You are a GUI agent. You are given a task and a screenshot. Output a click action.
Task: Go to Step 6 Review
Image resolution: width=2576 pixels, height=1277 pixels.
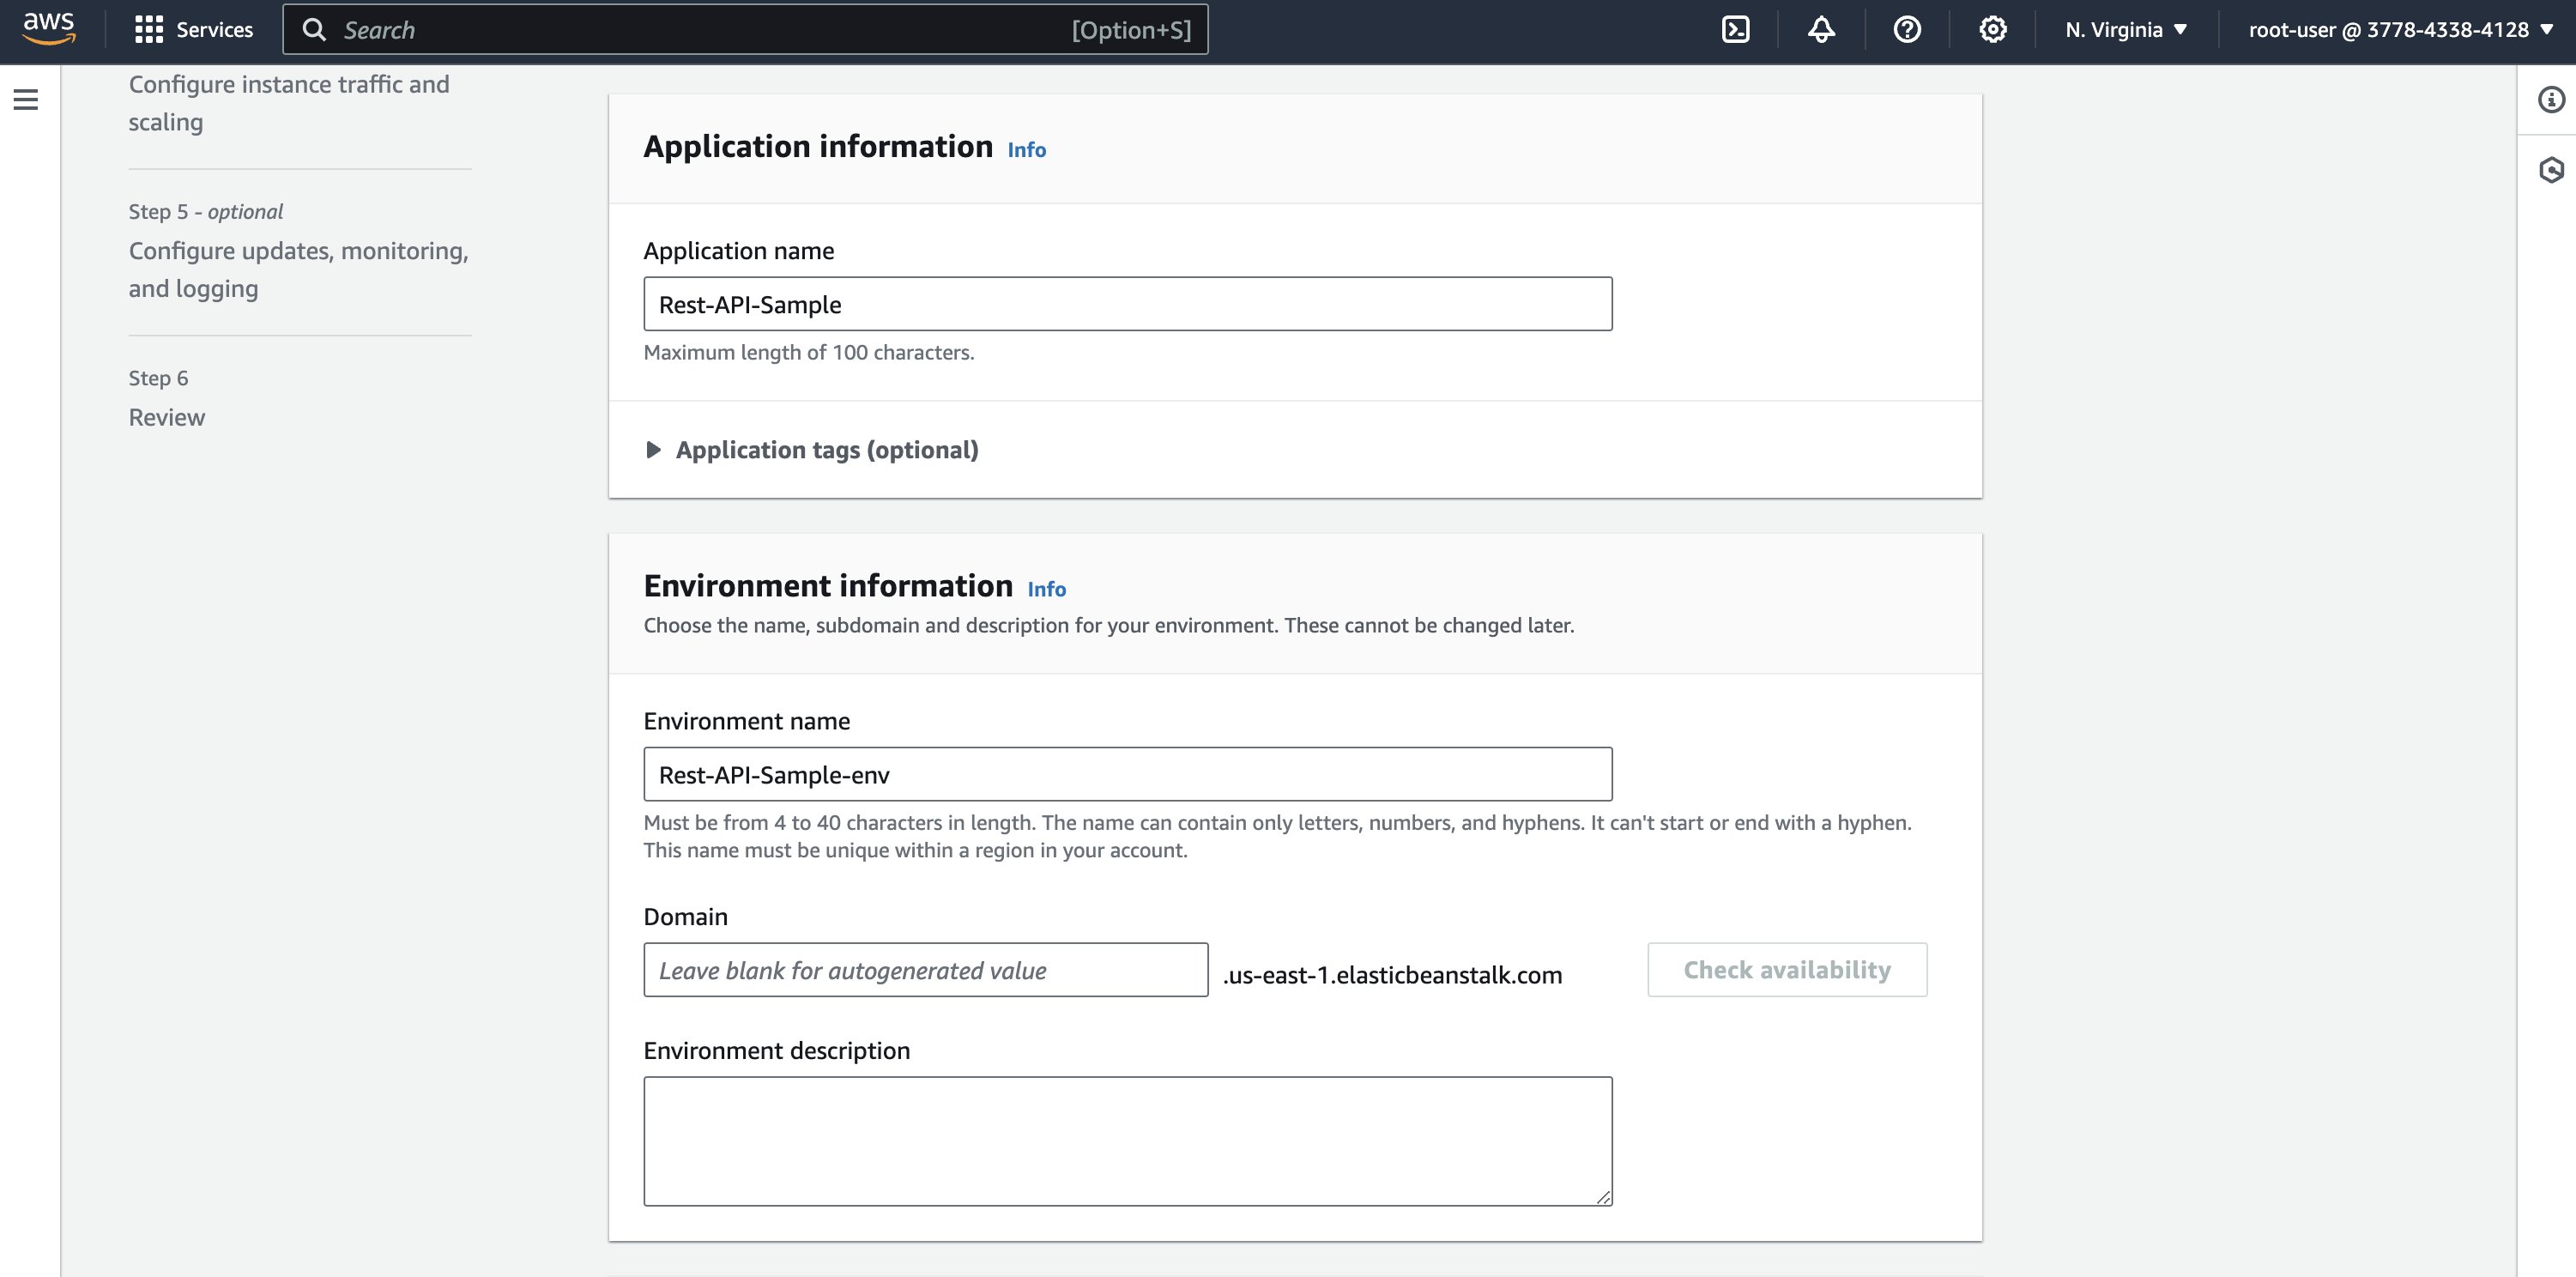click(166, 417)
